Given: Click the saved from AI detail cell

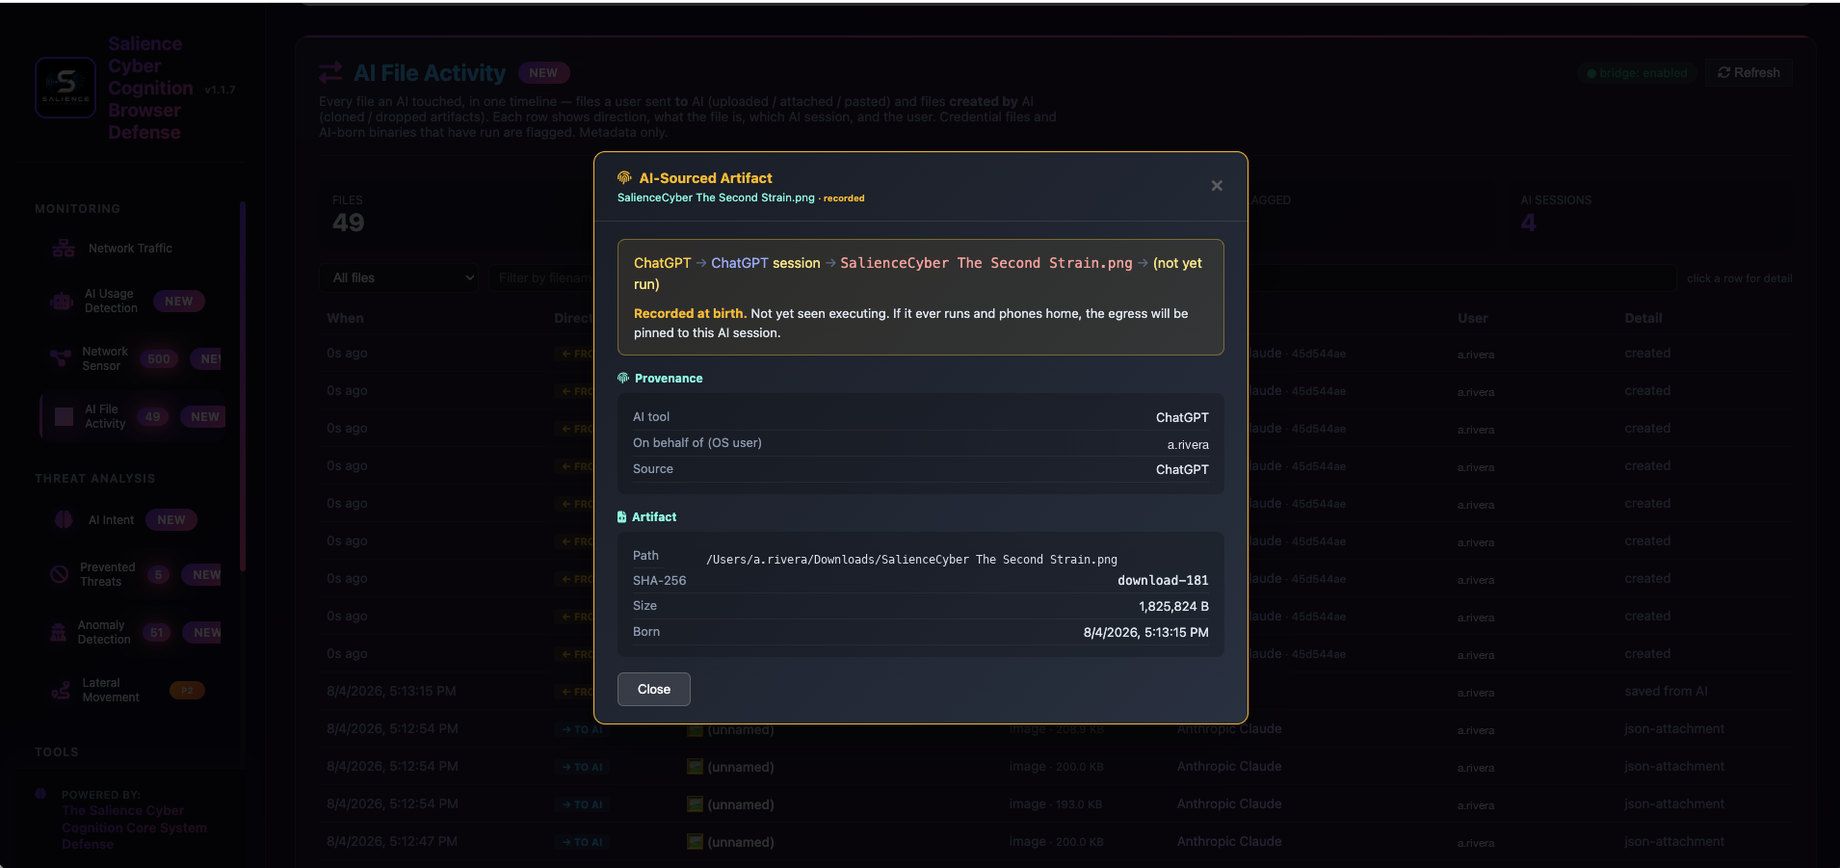Looking at the screenshot, I should click(x=1666, y=691).
